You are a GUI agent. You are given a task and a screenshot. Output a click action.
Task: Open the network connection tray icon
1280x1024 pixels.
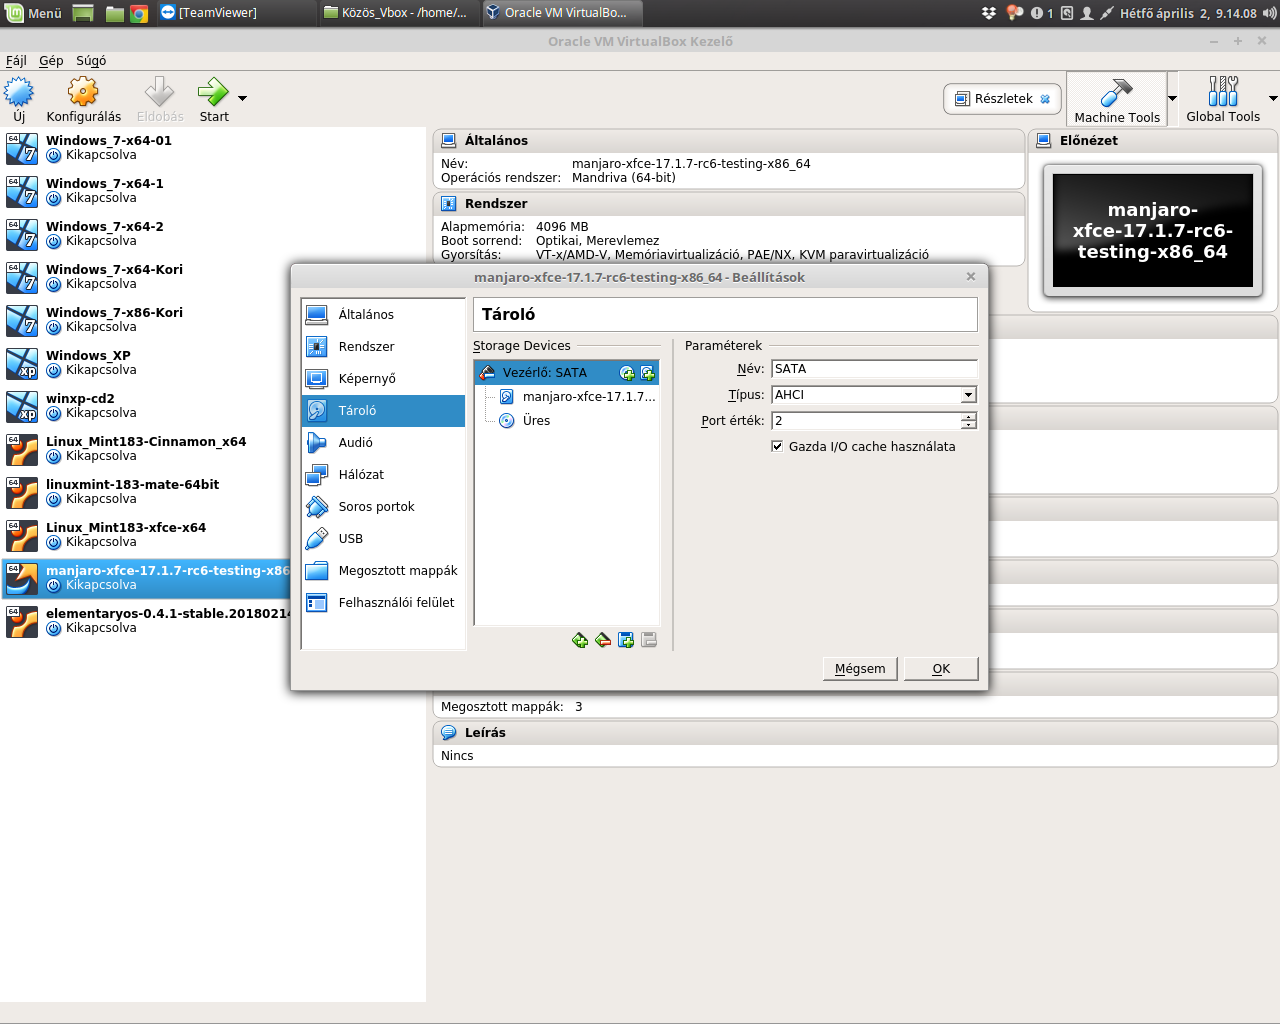1106,13
